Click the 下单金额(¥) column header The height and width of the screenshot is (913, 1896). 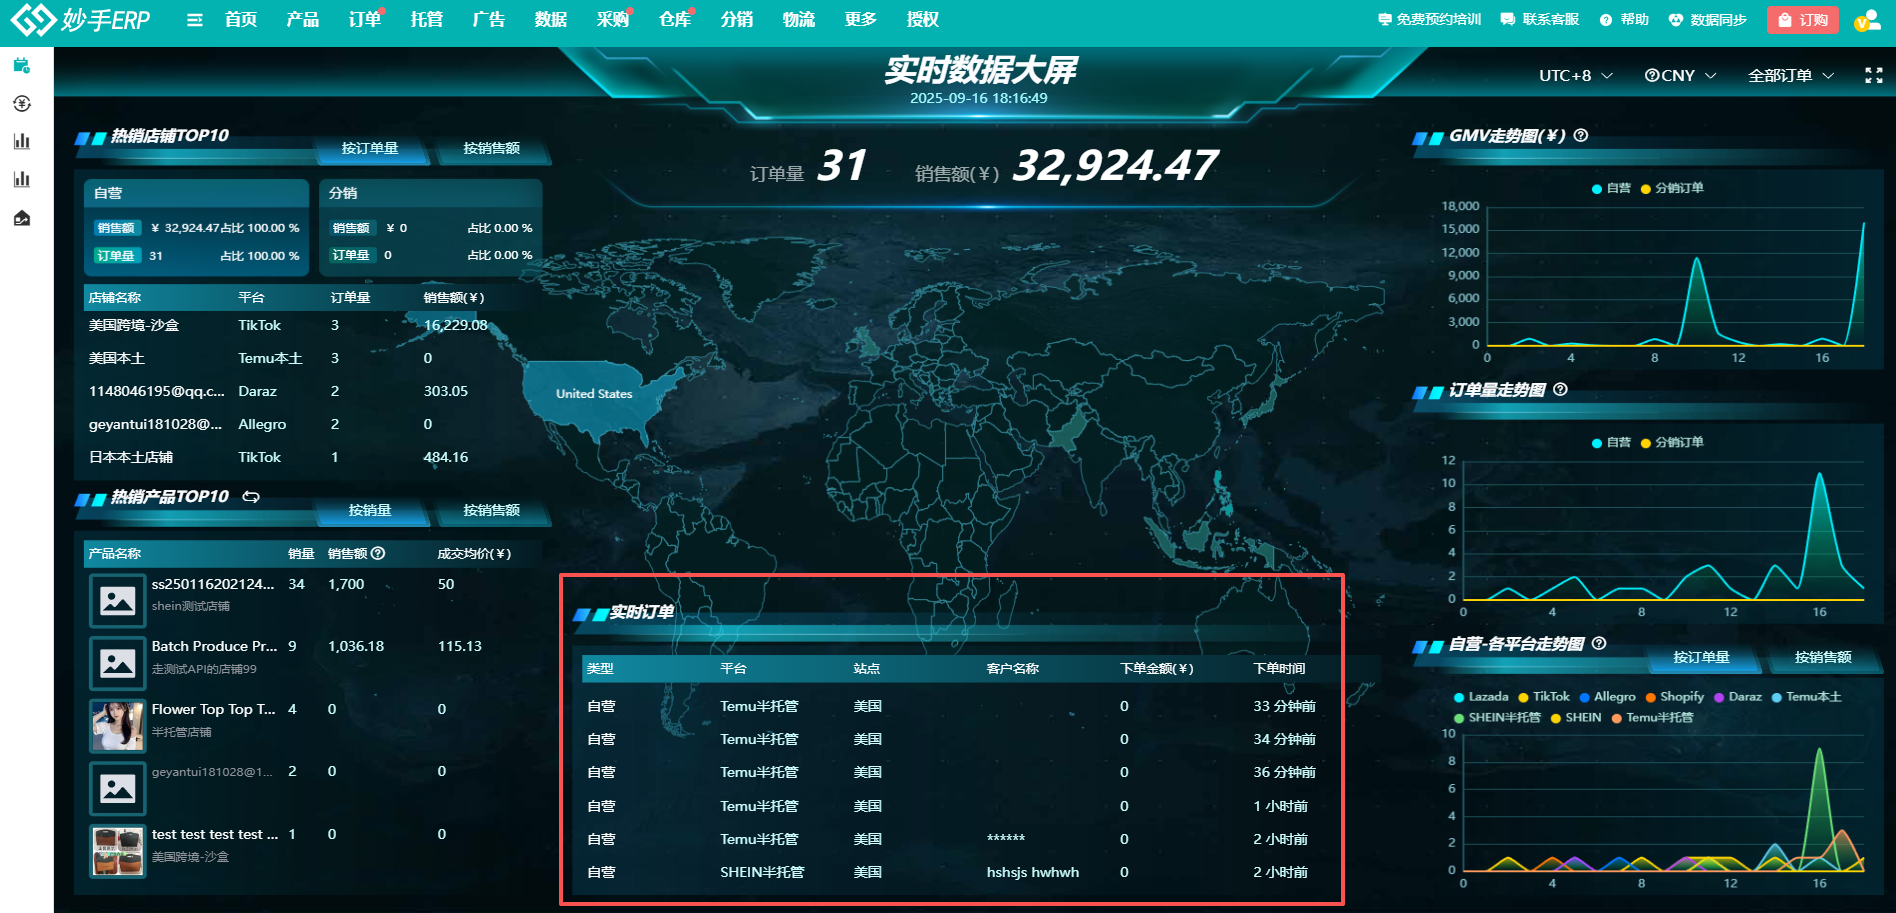click(x=1157, y=668)
